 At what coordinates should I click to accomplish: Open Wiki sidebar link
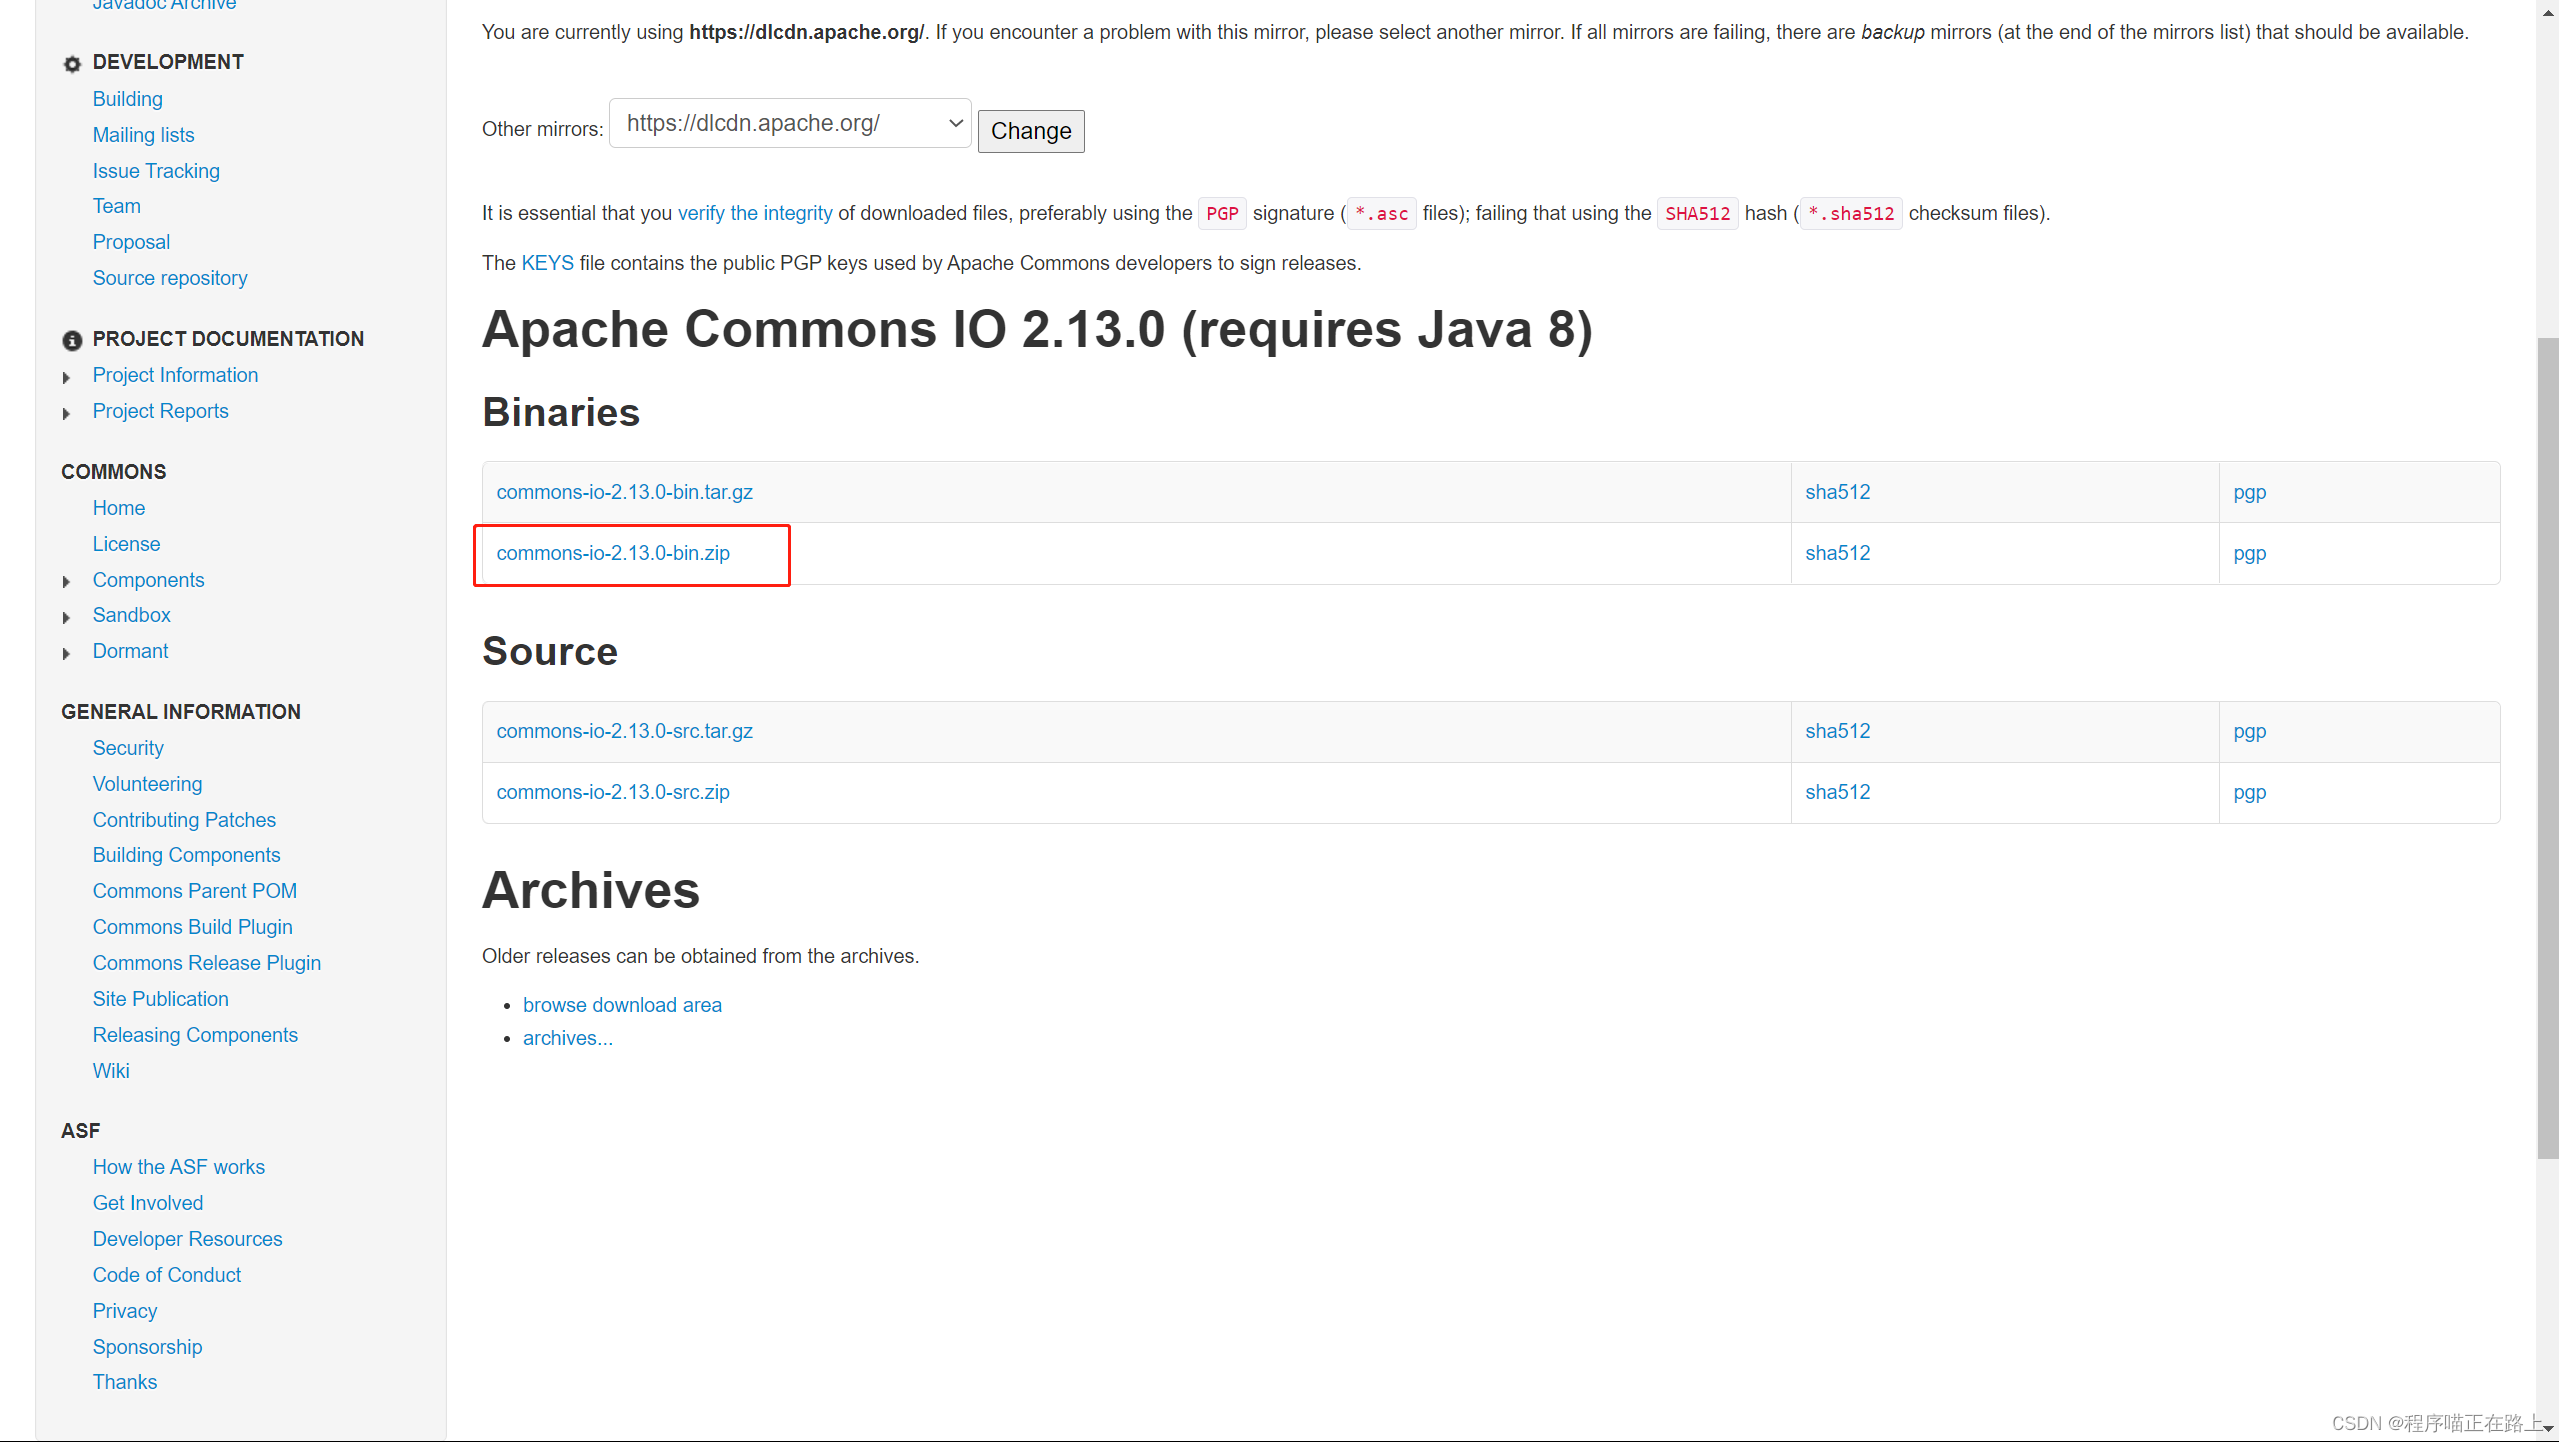pos(111,1071)
